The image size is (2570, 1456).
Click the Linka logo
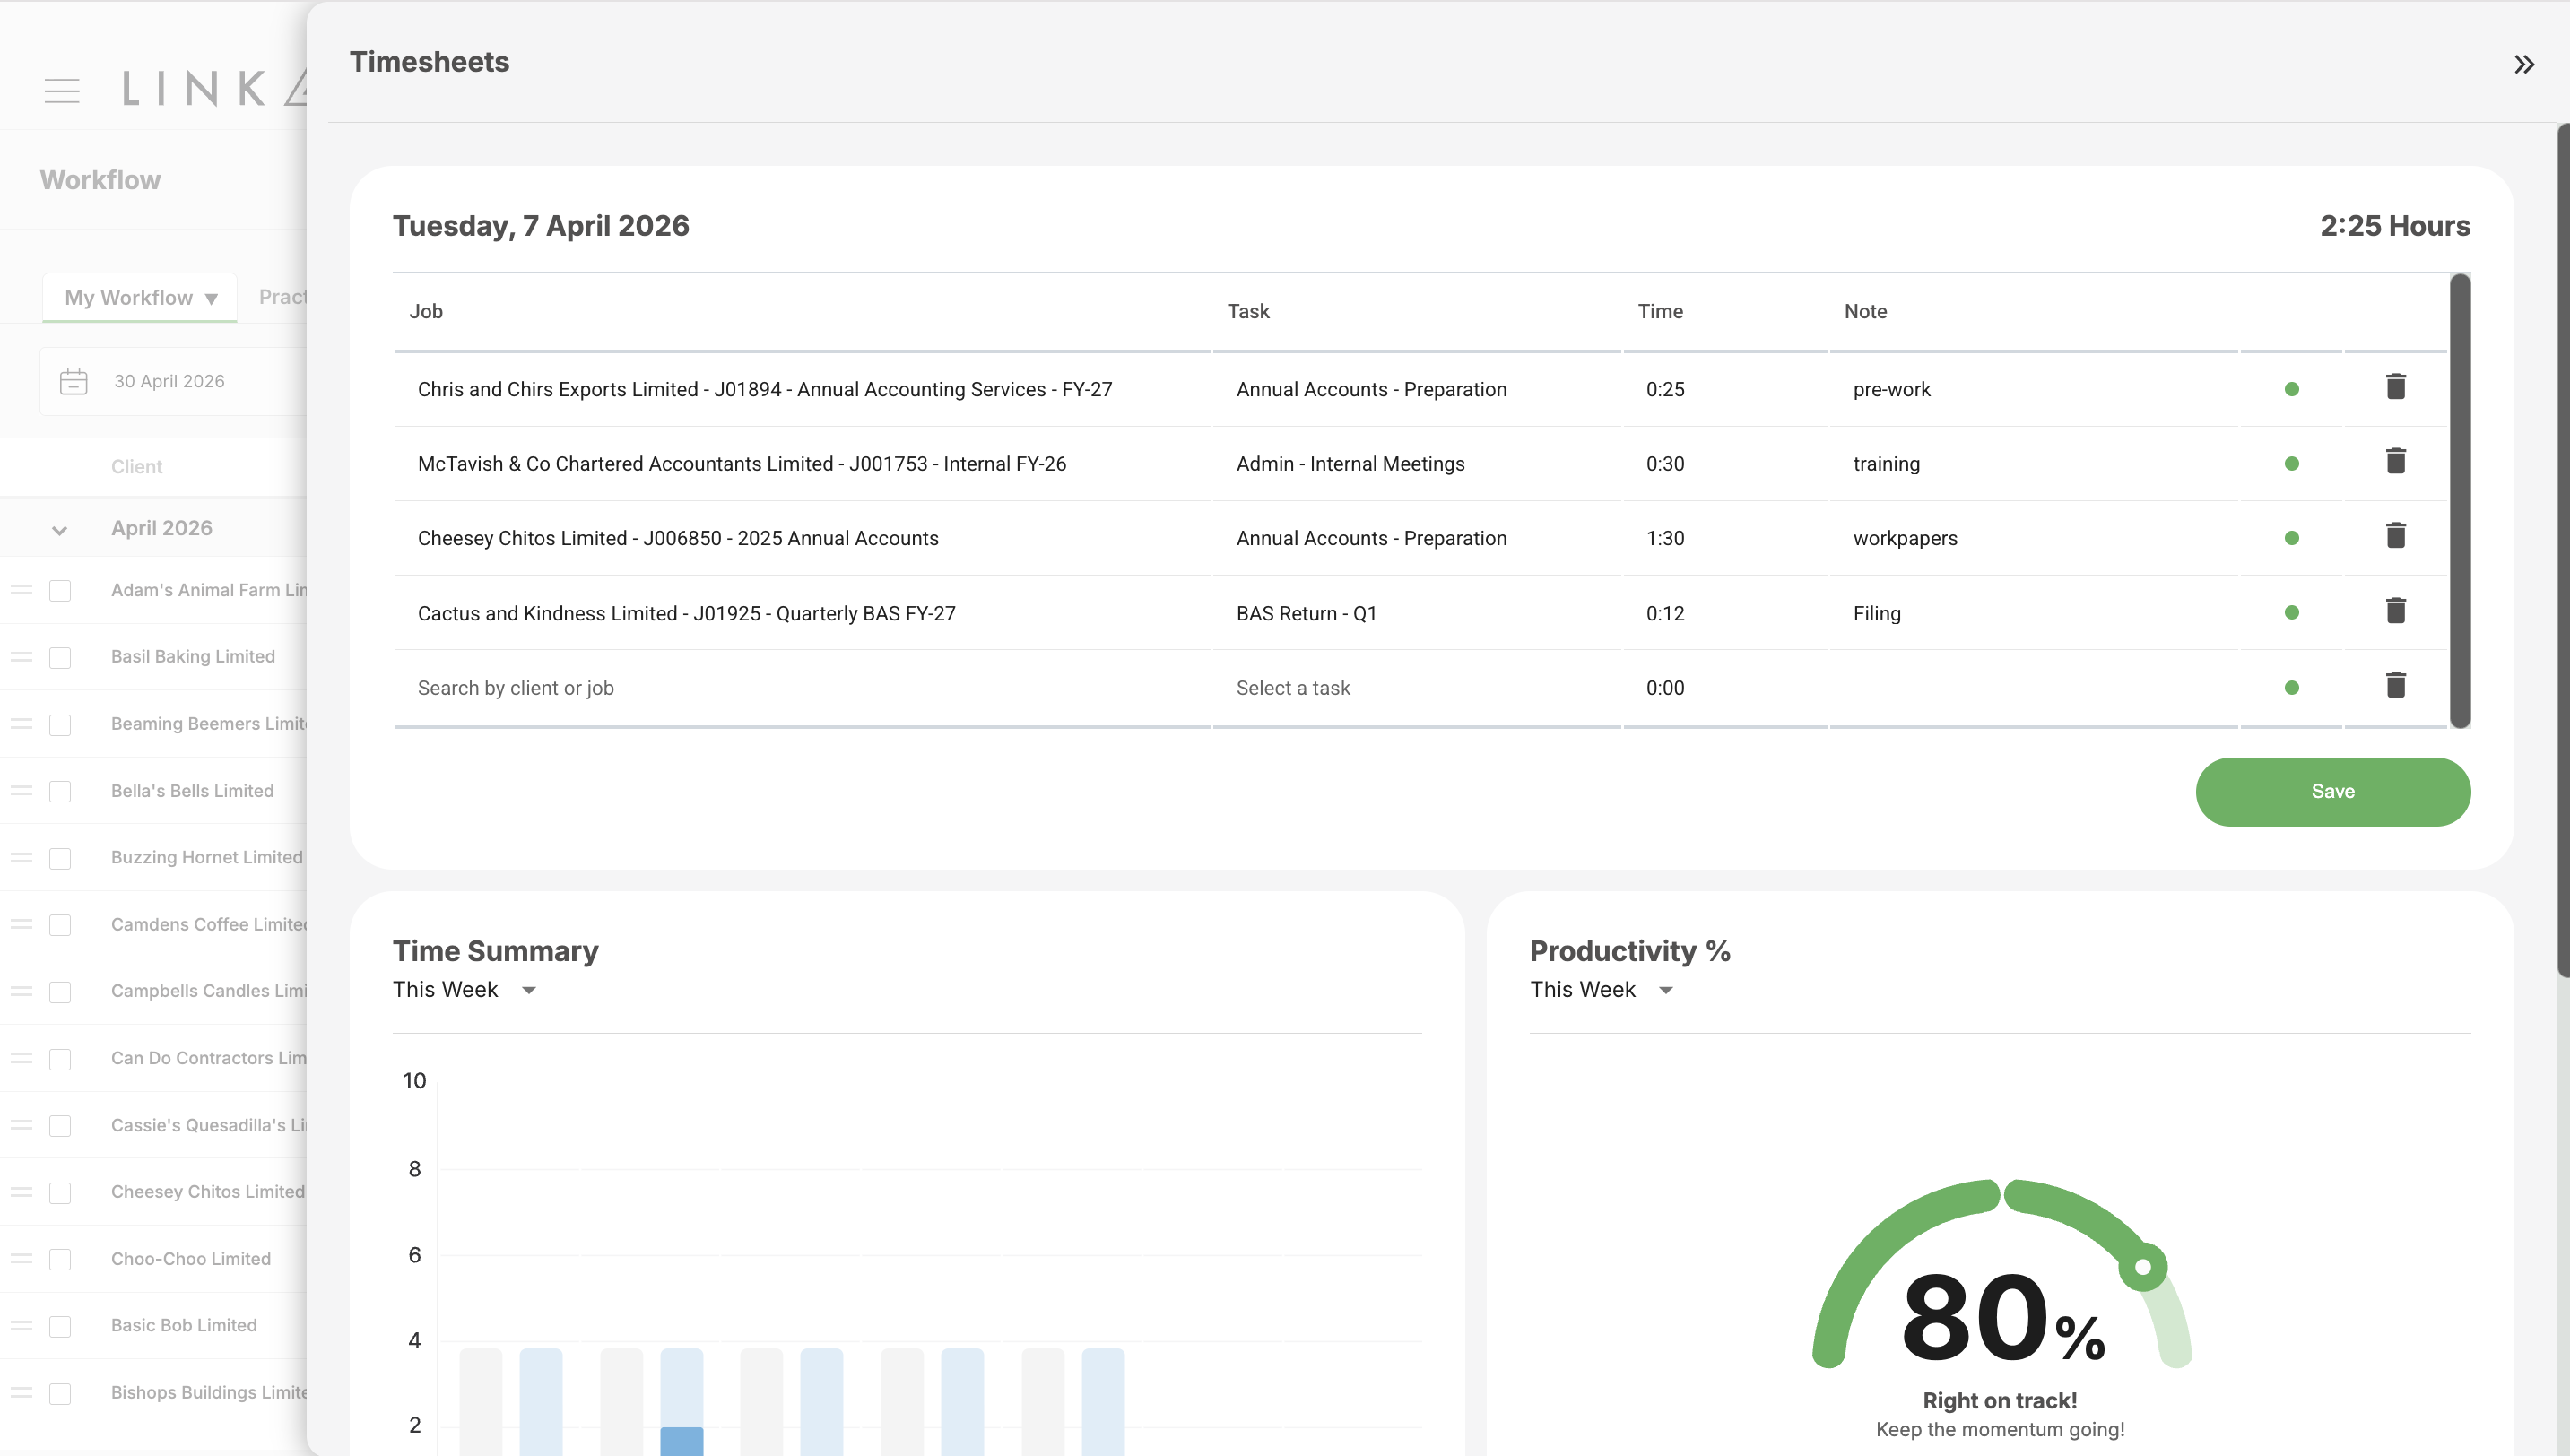[214, 88]
